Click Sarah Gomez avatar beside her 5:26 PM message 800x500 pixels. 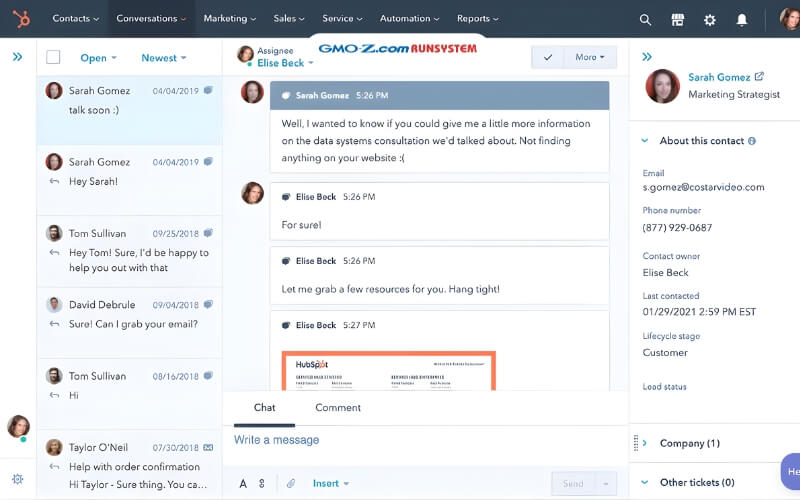point(252,92)
